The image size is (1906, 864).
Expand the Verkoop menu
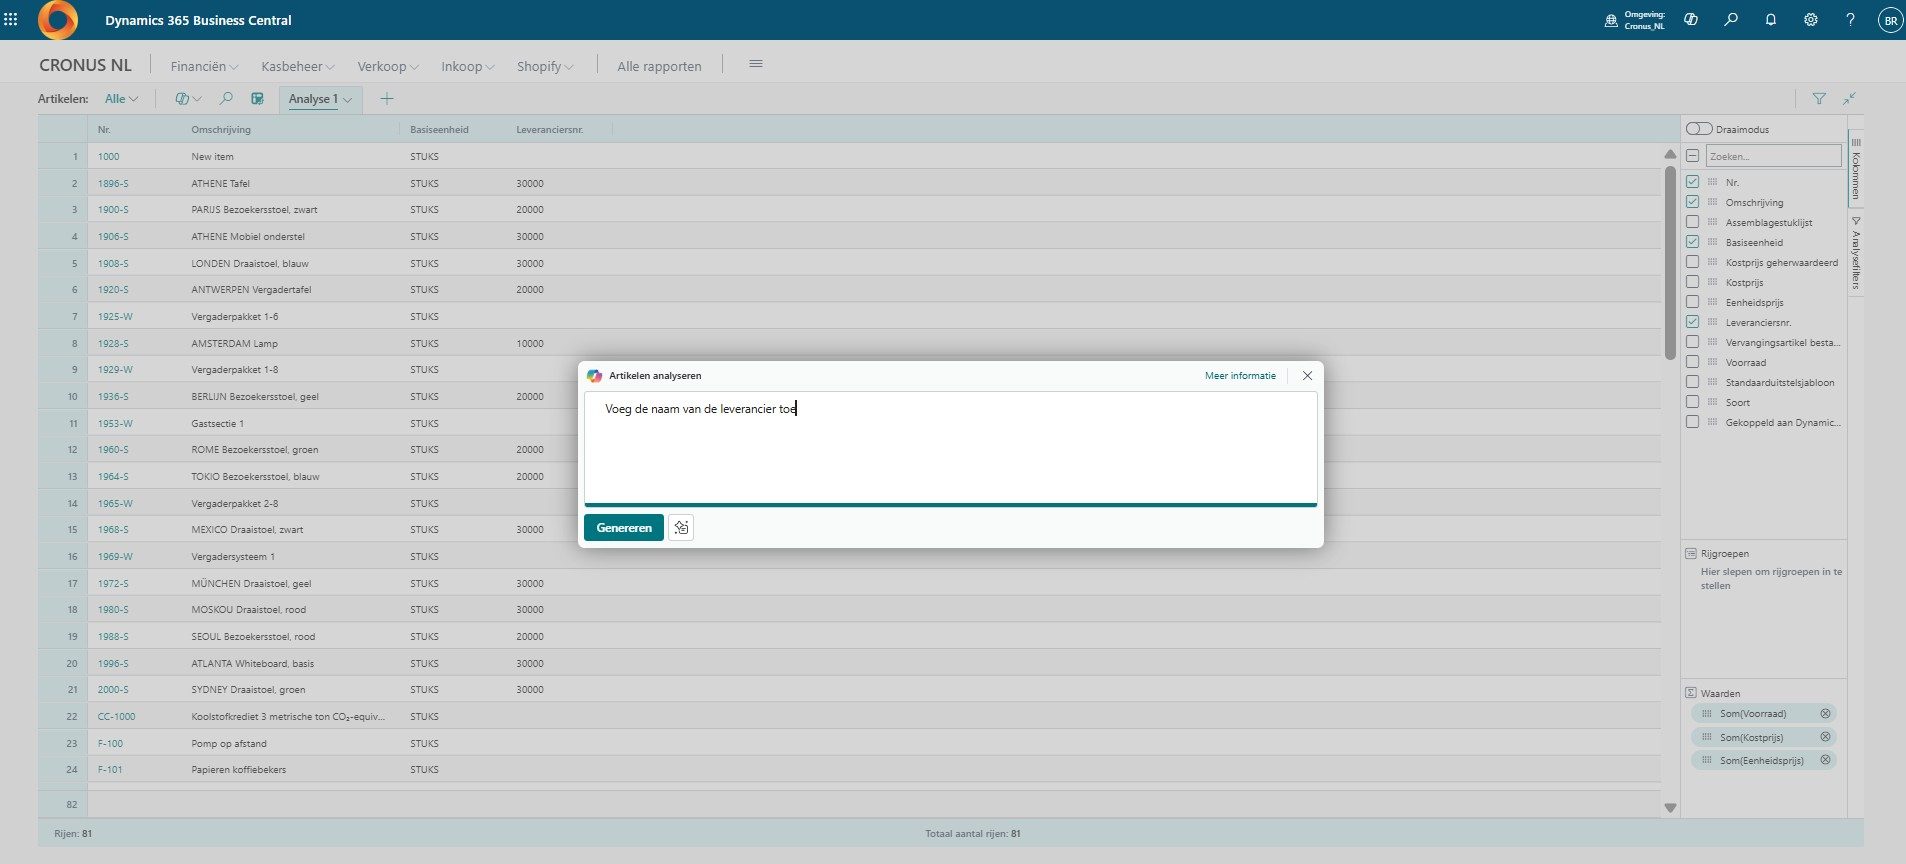[x=387, y=66]
